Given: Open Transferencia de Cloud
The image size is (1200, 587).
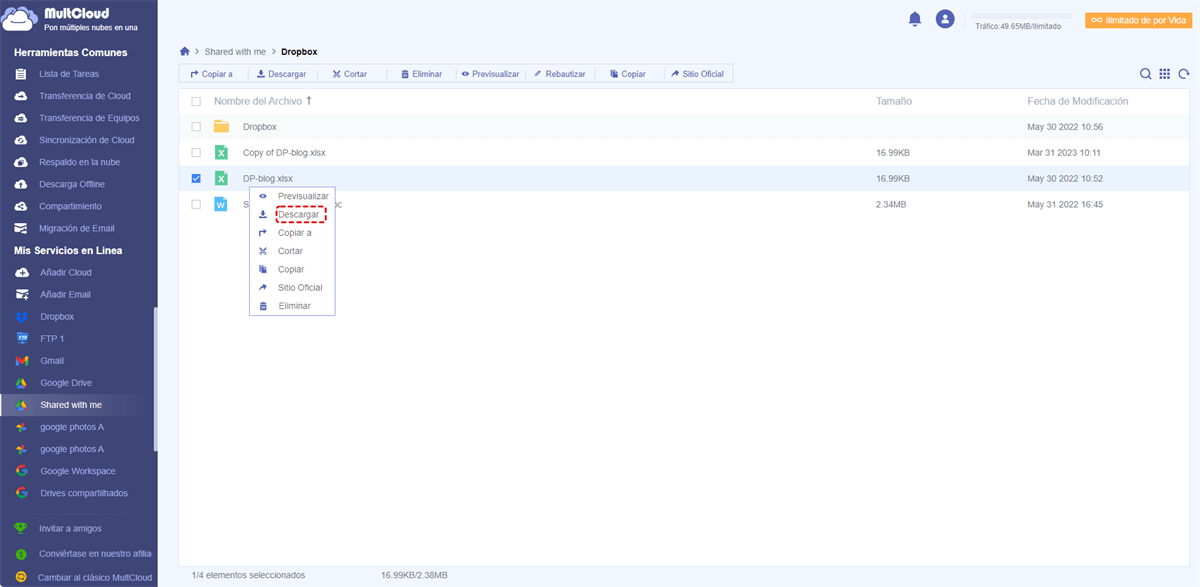Looking at the screenshot, I should (x=85, y=96).
